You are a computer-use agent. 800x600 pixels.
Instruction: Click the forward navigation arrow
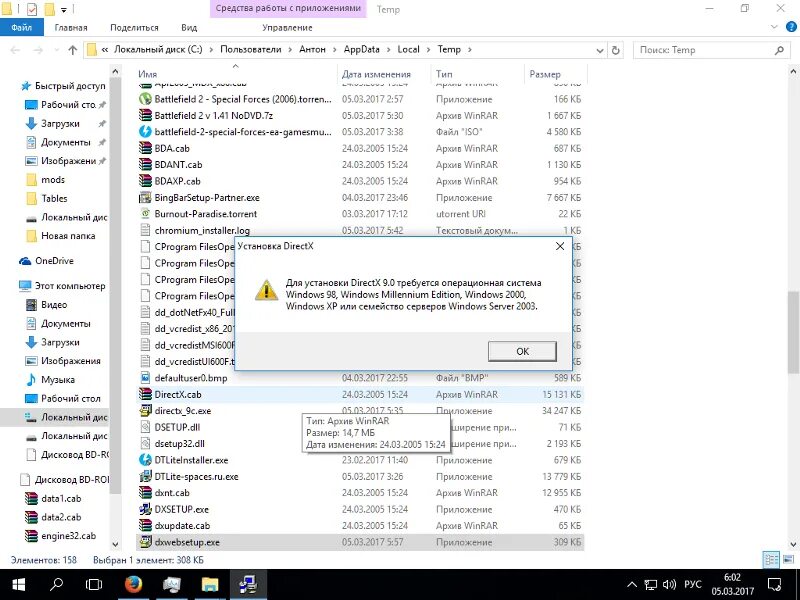[38, 50]
